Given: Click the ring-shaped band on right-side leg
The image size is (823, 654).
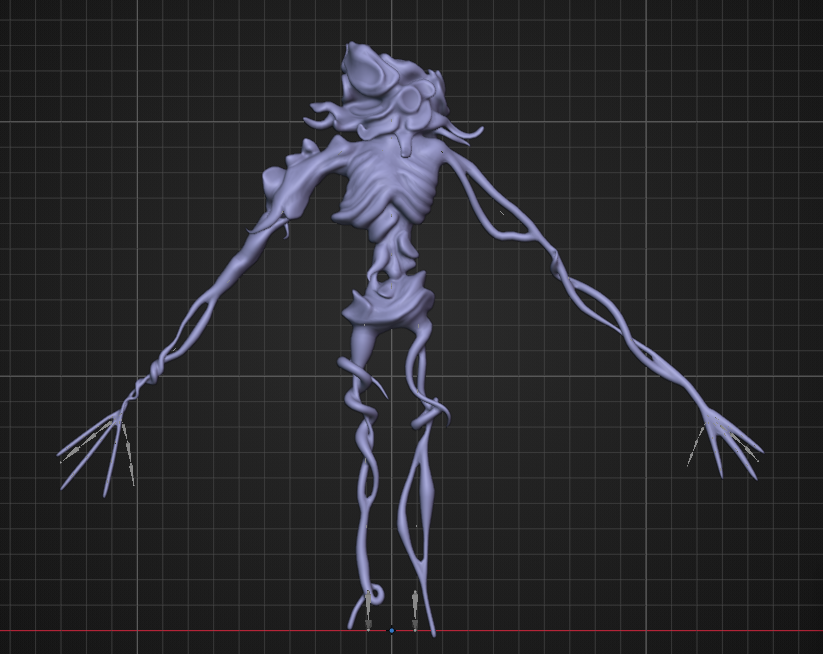Looking at the screenshot, I should [427, 417].
